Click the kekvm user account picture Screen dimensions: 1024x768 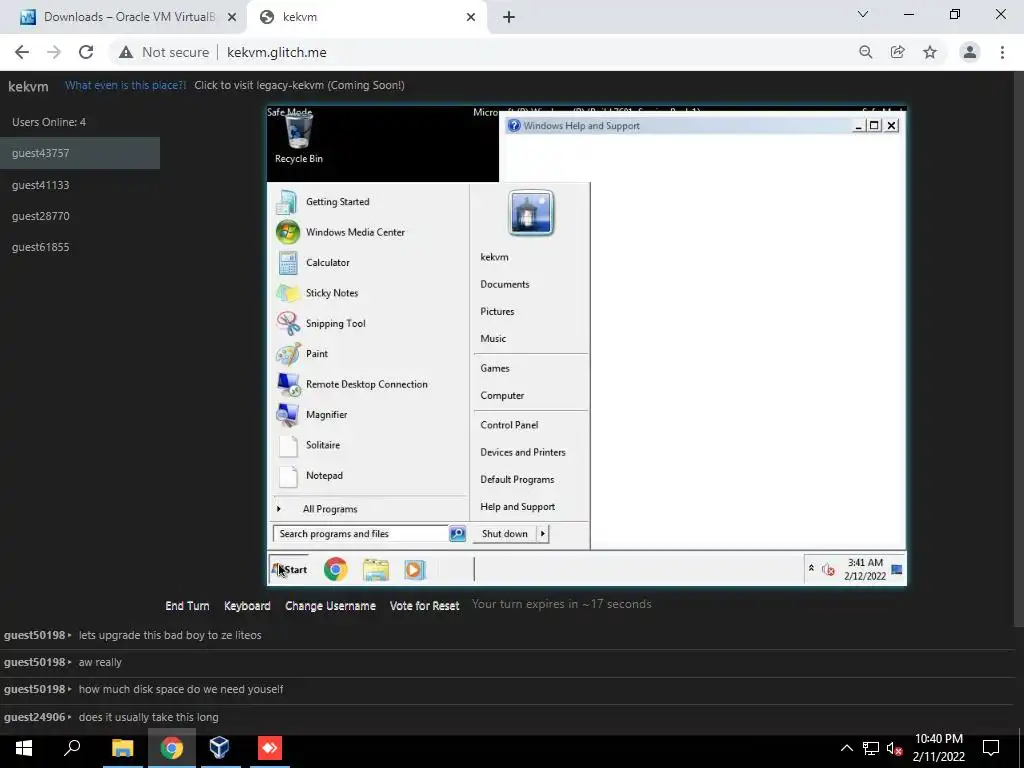(x=530, y=213)
